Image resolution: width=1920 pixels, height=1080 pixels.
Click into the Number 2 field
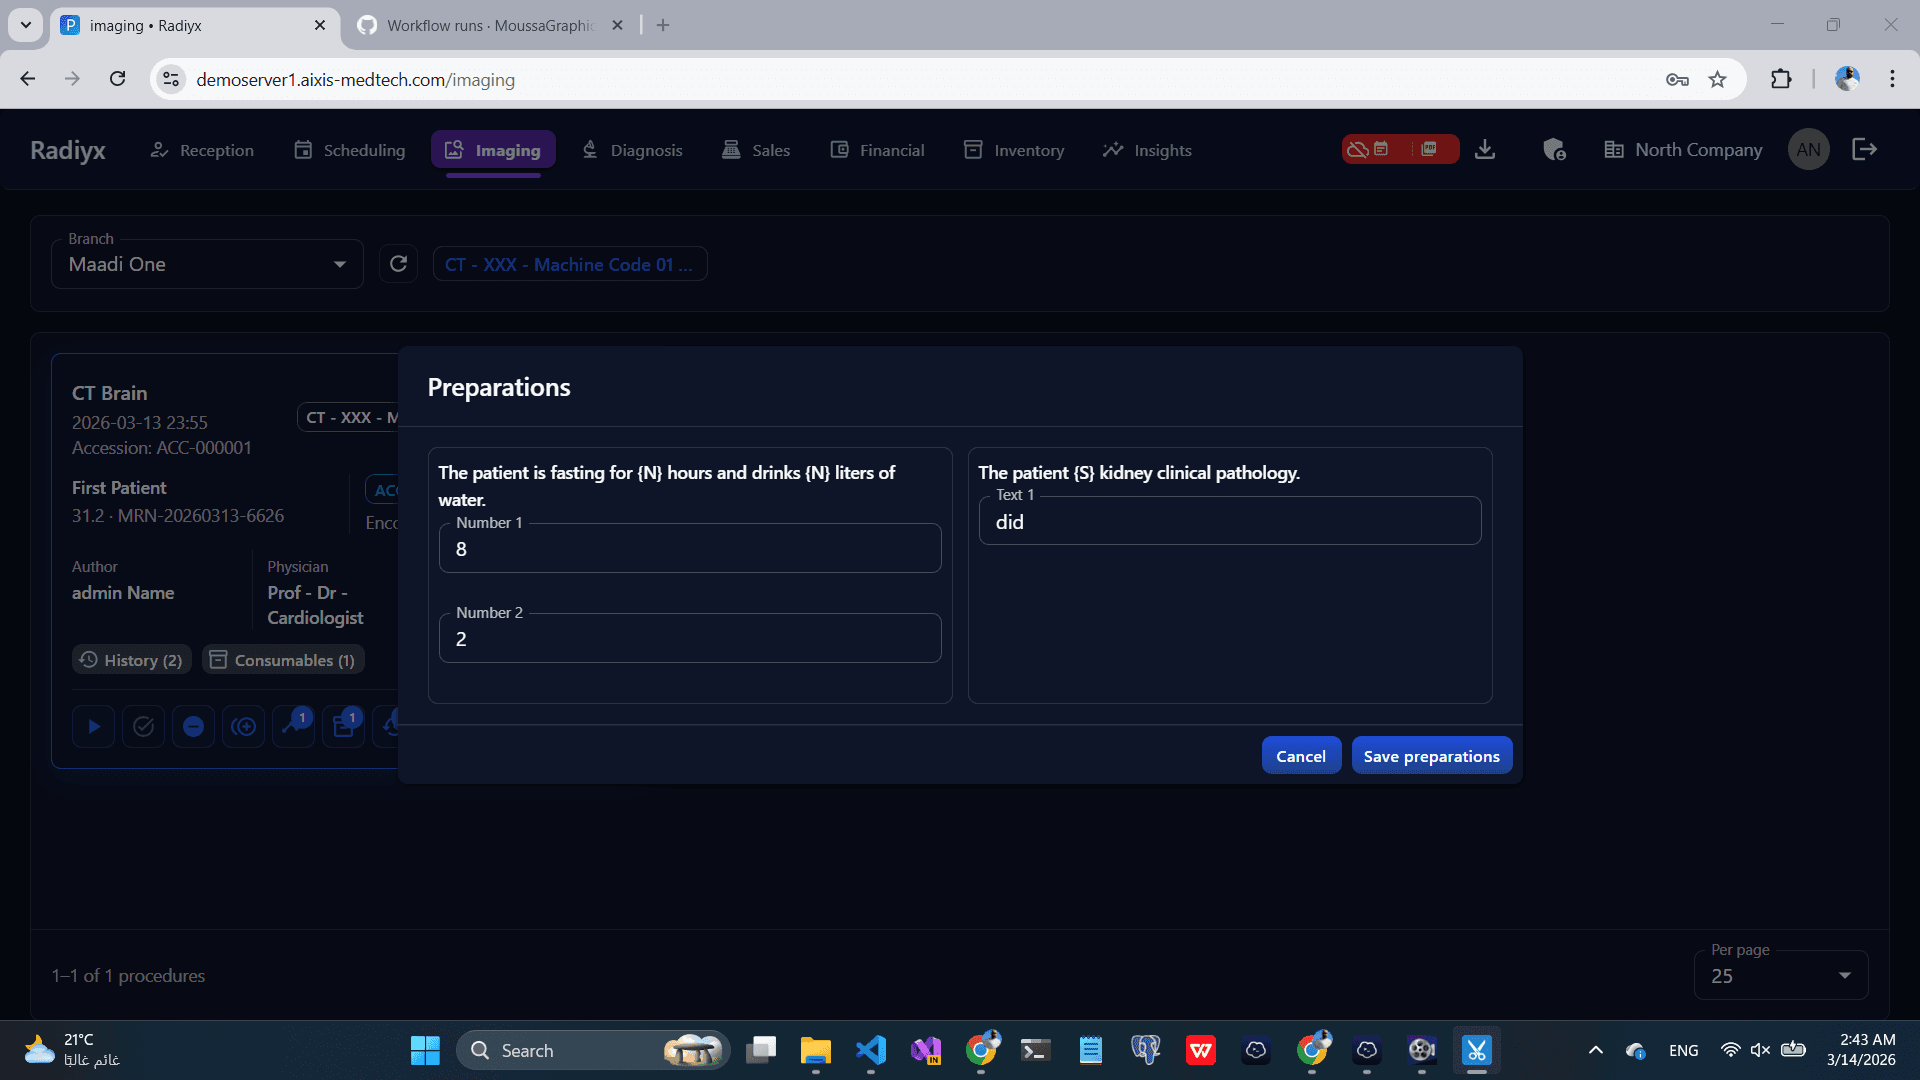[690, 639]
